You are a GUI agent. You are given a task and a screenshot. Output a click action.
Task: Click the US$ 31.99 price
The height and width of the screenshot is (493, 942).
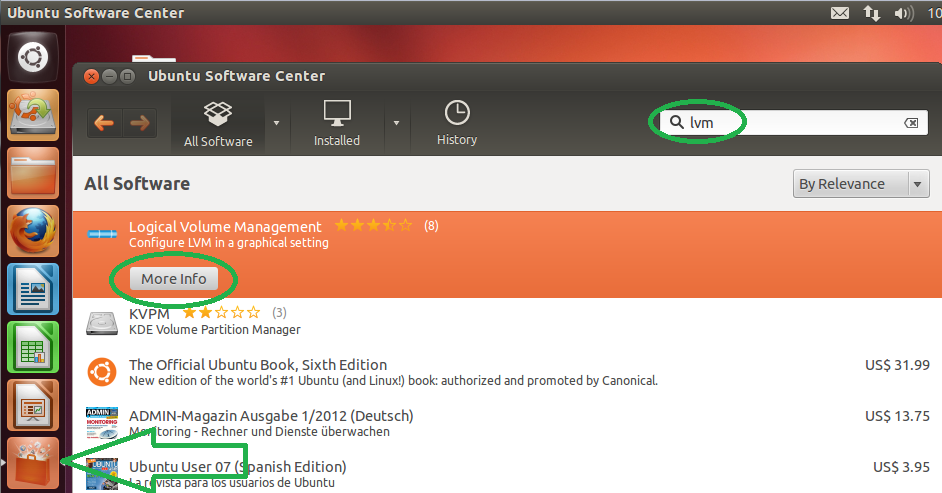pos(897,365)
